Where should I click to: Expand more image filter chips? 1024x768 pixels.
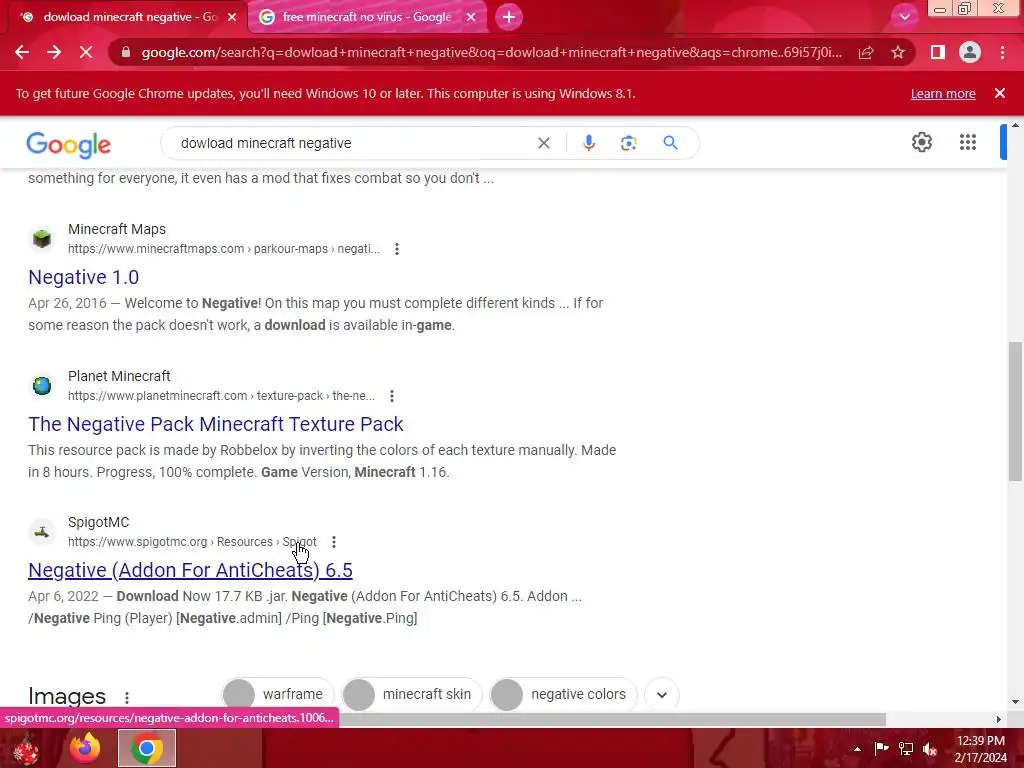(x=662, y=694)
